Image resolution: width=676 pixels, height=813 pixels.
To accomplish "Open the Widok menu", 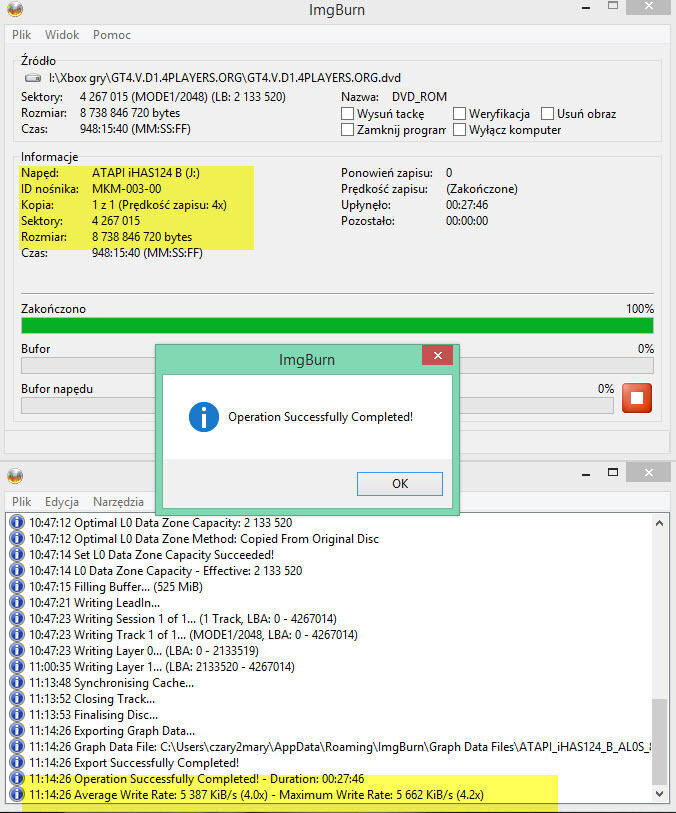I will 62,35.
